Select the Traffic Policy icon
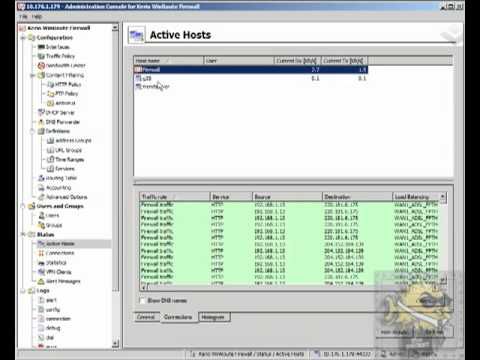Viewport: 480px width, 360px height. coord(41,56)
